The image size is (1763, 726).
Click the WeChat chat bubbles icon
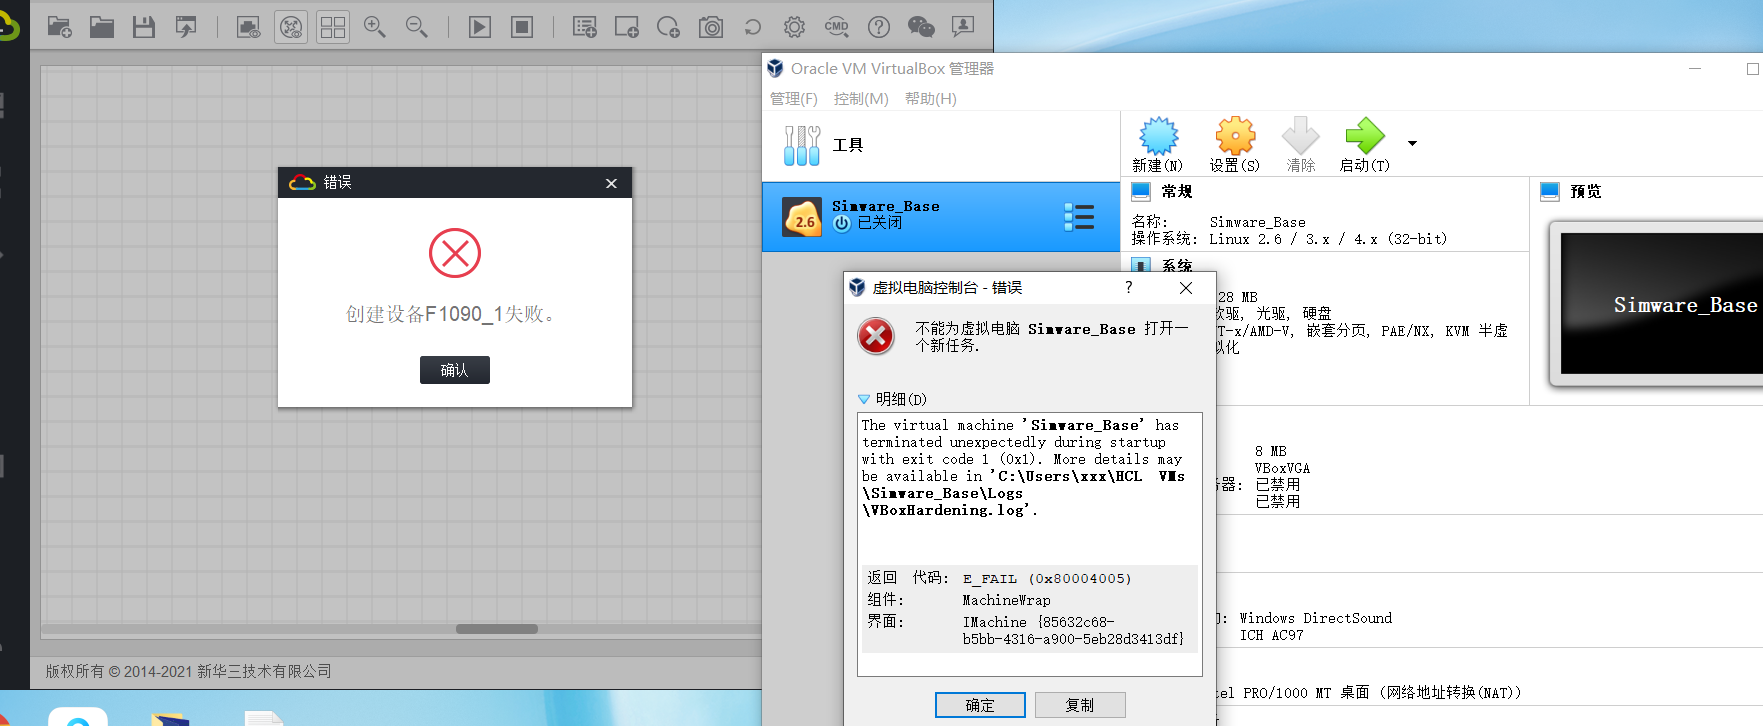click(x=921, y=27)
